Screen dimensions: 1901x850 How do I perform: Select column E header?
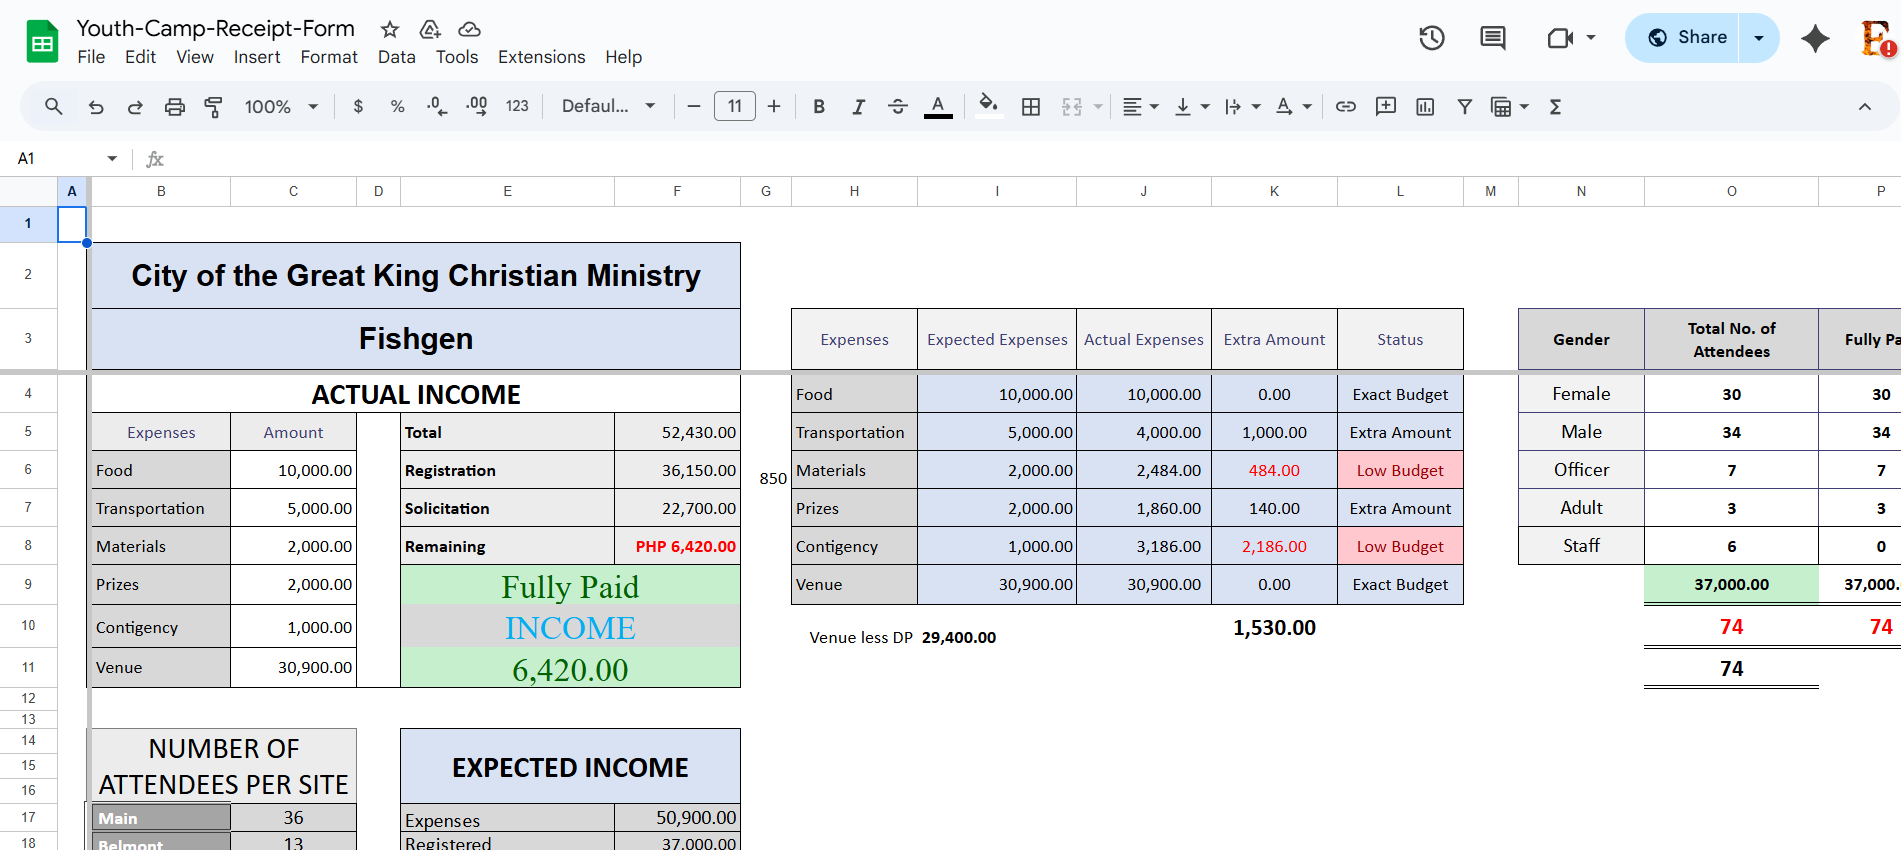point(507,191)
